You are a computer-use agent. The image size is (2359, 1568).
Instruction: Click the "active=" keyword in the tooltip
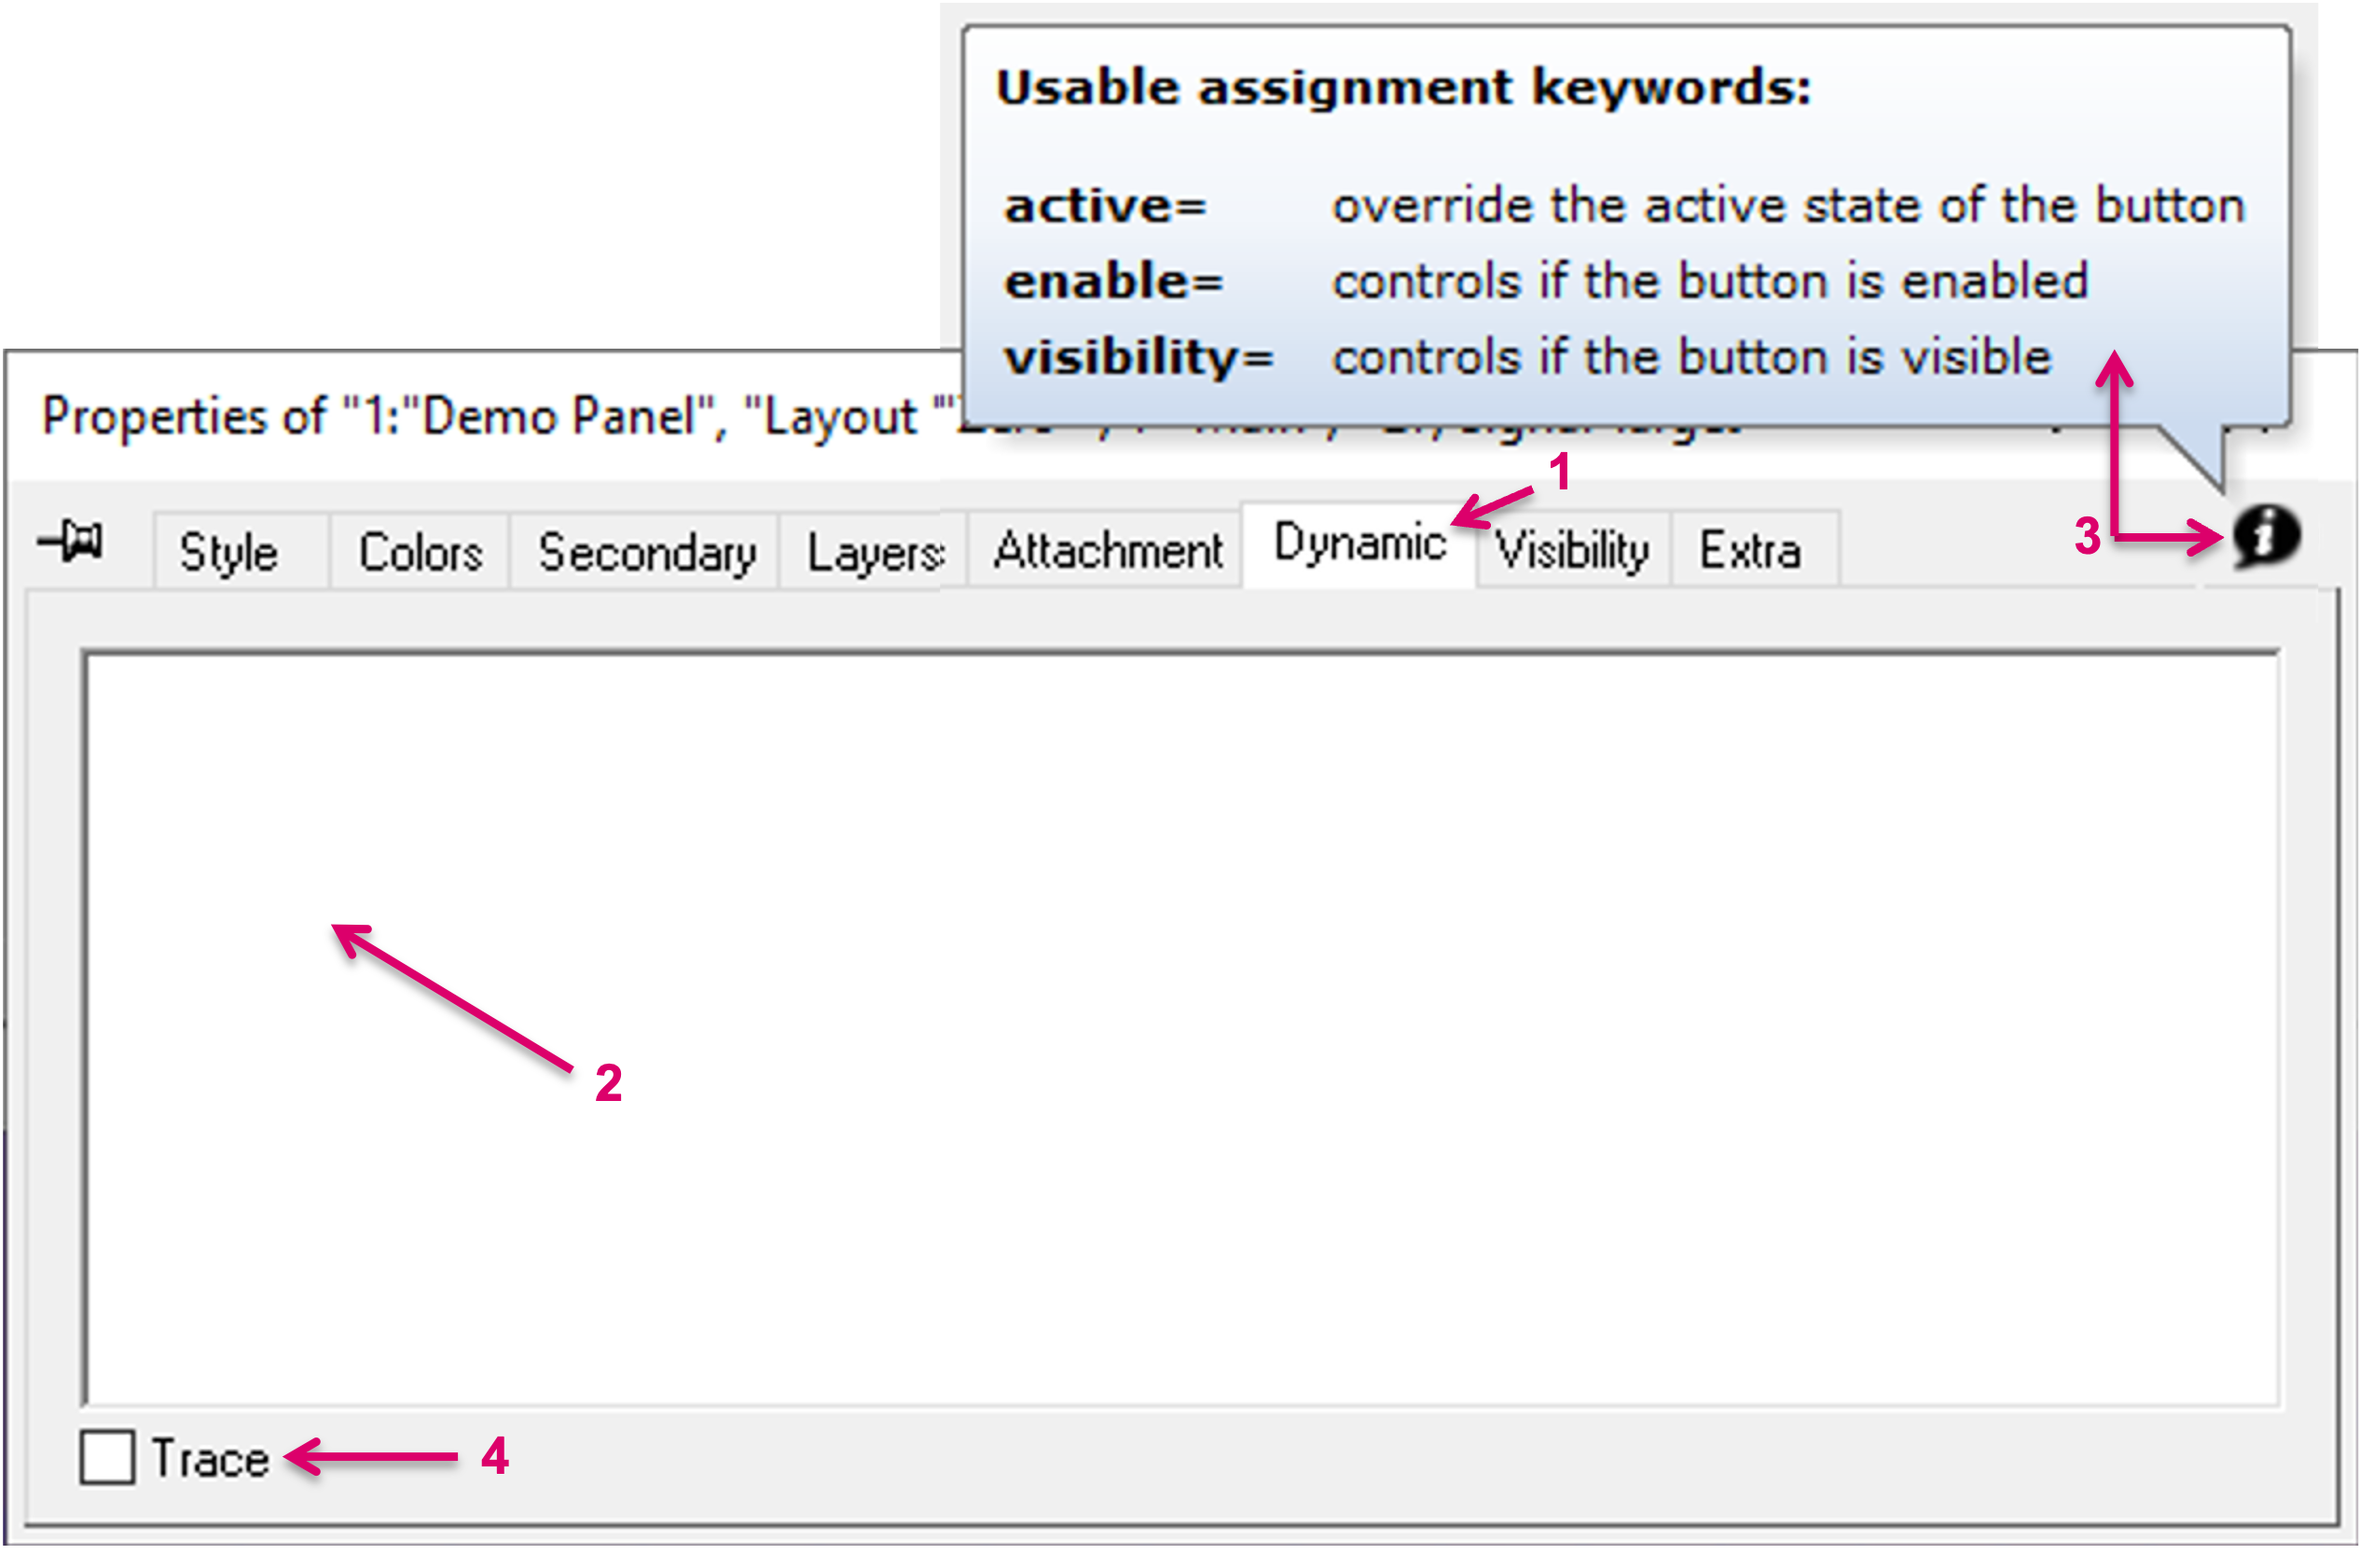click(1105, 206)
